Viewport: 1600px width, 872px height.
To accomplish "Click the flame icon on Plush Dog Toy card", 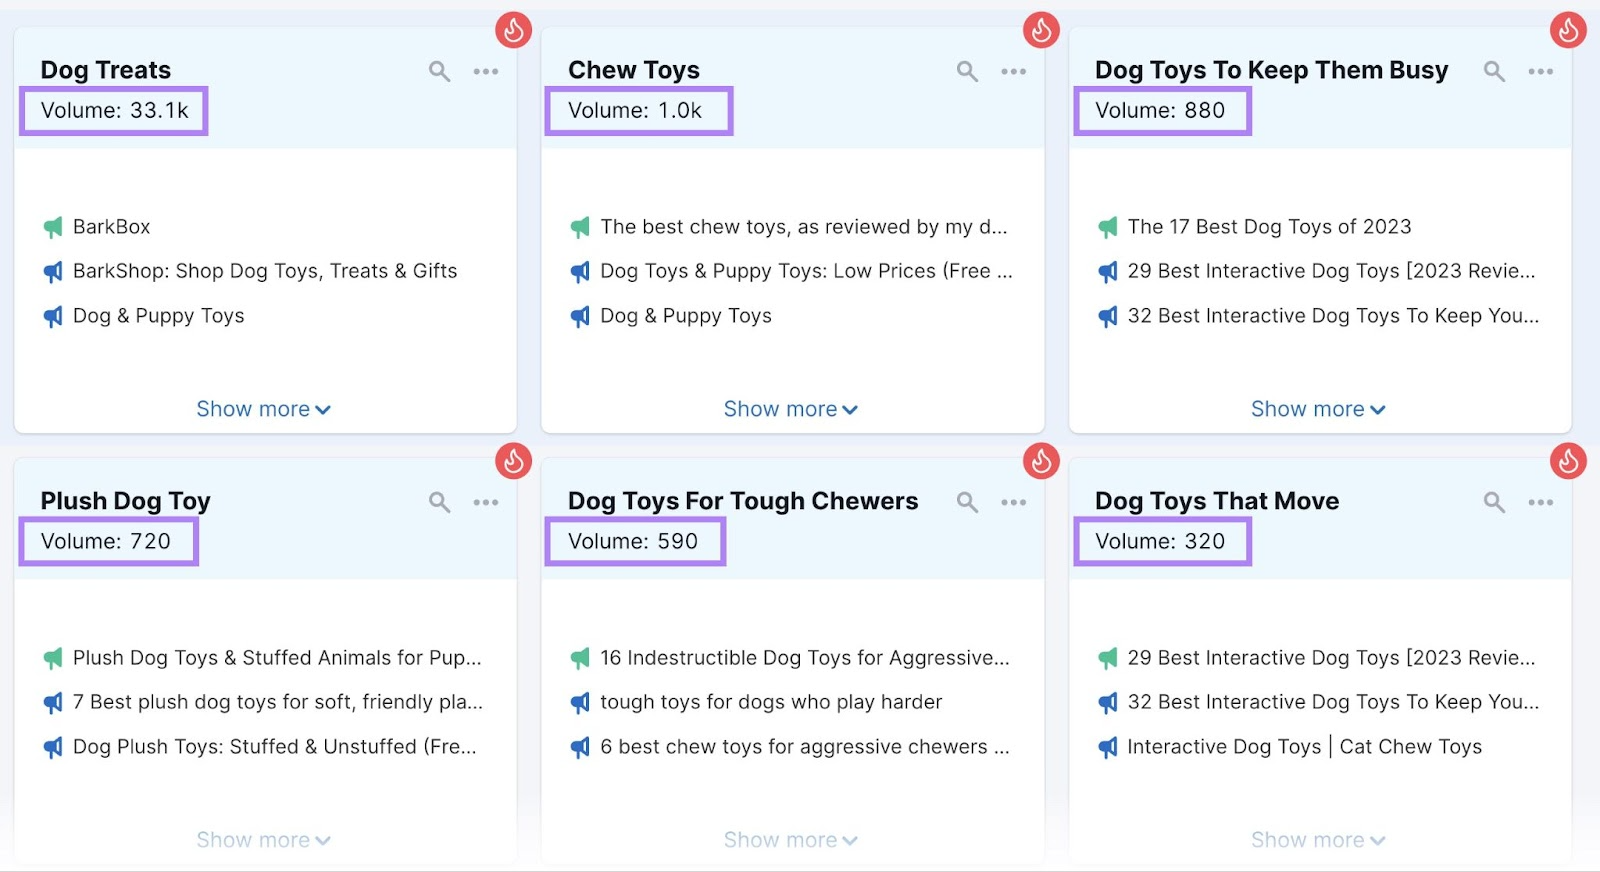I will tap(514, 461).
